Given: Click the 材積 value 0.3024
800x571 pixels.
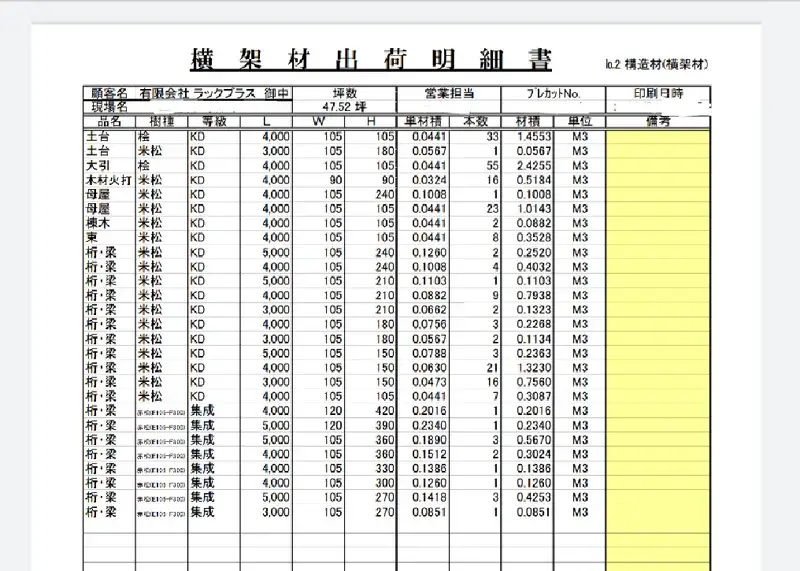Looking at the screenshot, I should coord(534,454).
